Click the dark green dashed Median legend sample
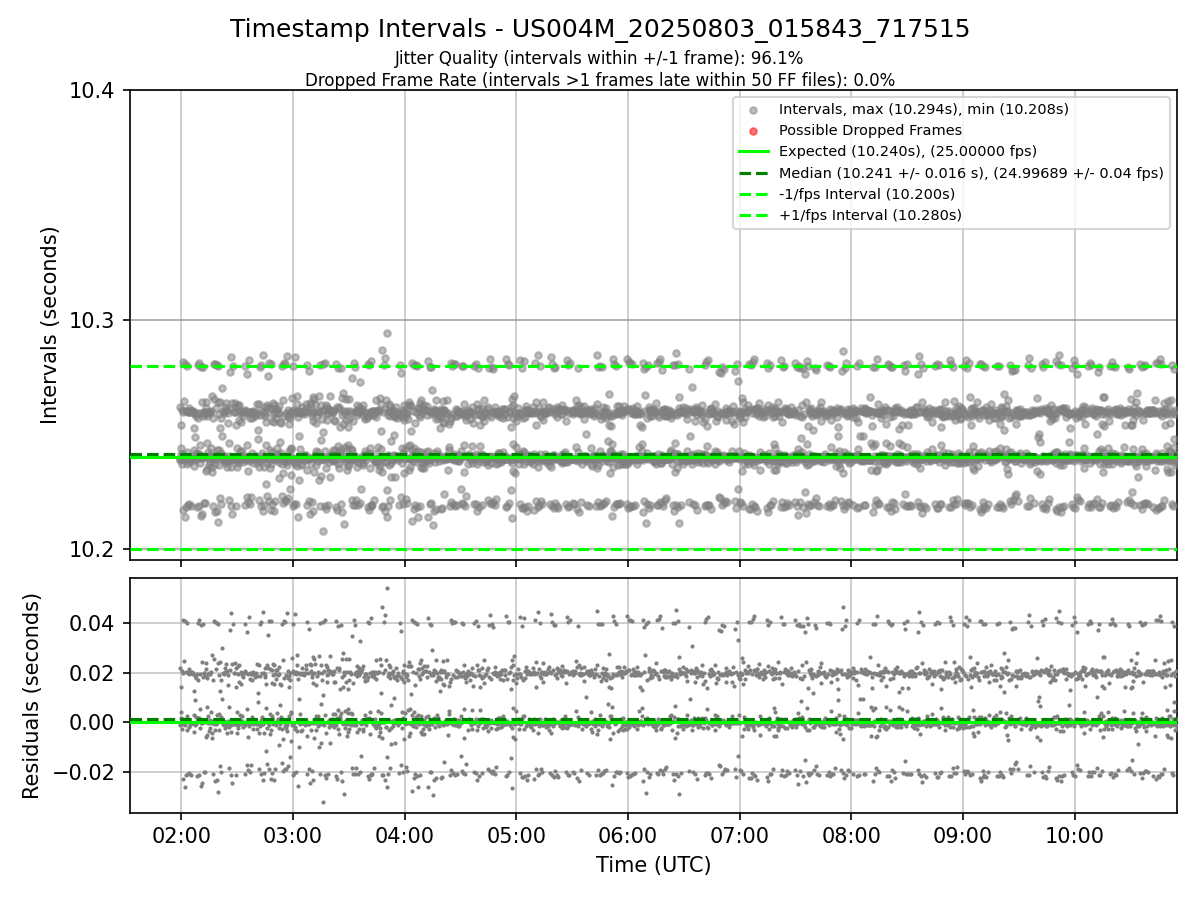Image resolution: width=1200 pixels, height=900 pixels. [754, 173]
